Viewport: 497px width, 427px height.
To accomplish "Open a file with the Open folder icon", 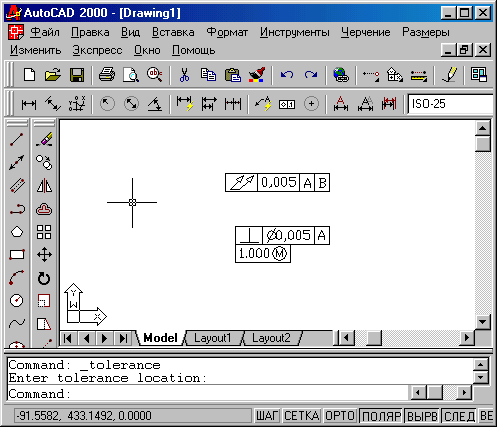I will click(x=53, y=75).
